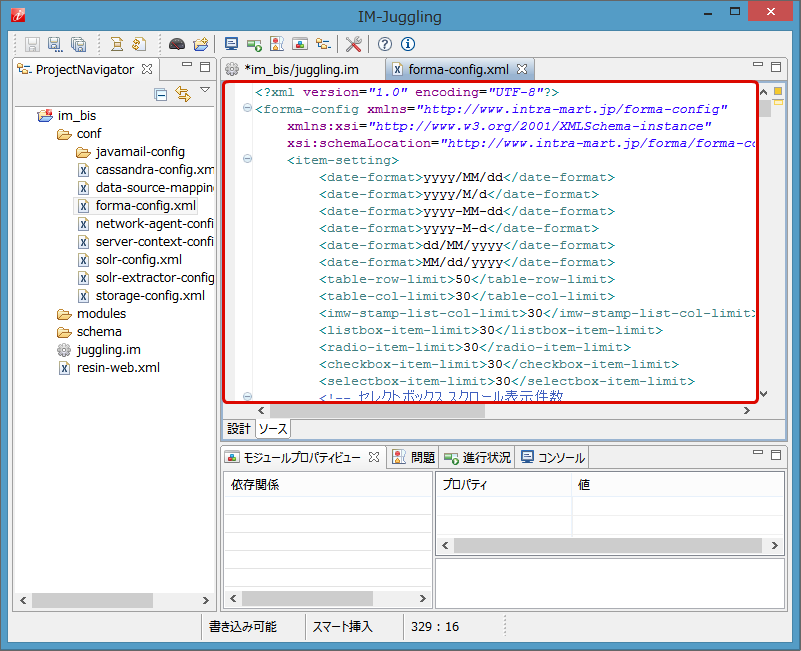The image size is (801, 651).
Task: Click the question mark help icon
Action: [385, 44]
